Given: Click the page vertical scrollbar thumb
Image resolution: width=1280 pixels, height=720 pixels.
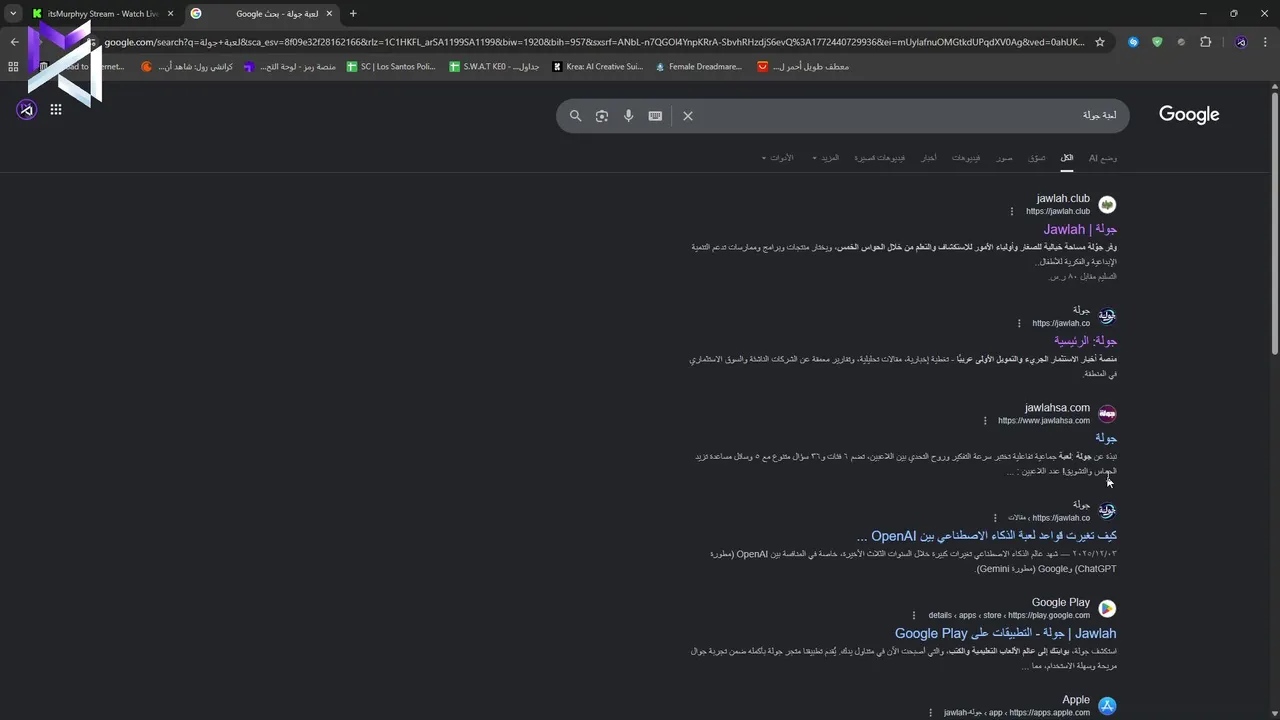Looking at the screenshot, I should coord(1275,222).
